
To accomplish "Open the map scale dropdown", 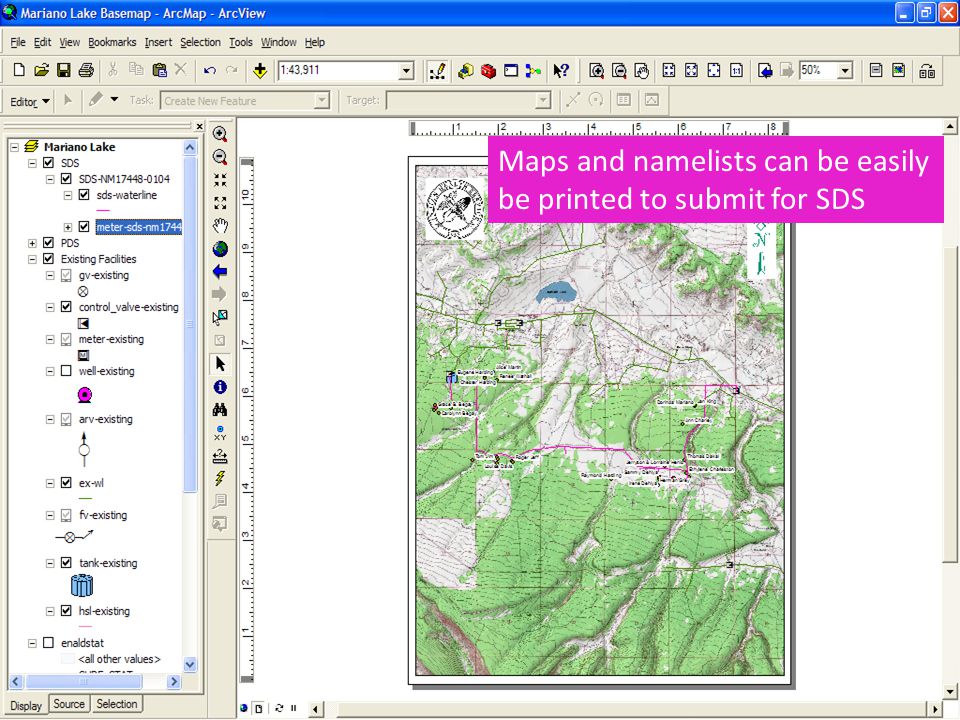I will [407, 71].
